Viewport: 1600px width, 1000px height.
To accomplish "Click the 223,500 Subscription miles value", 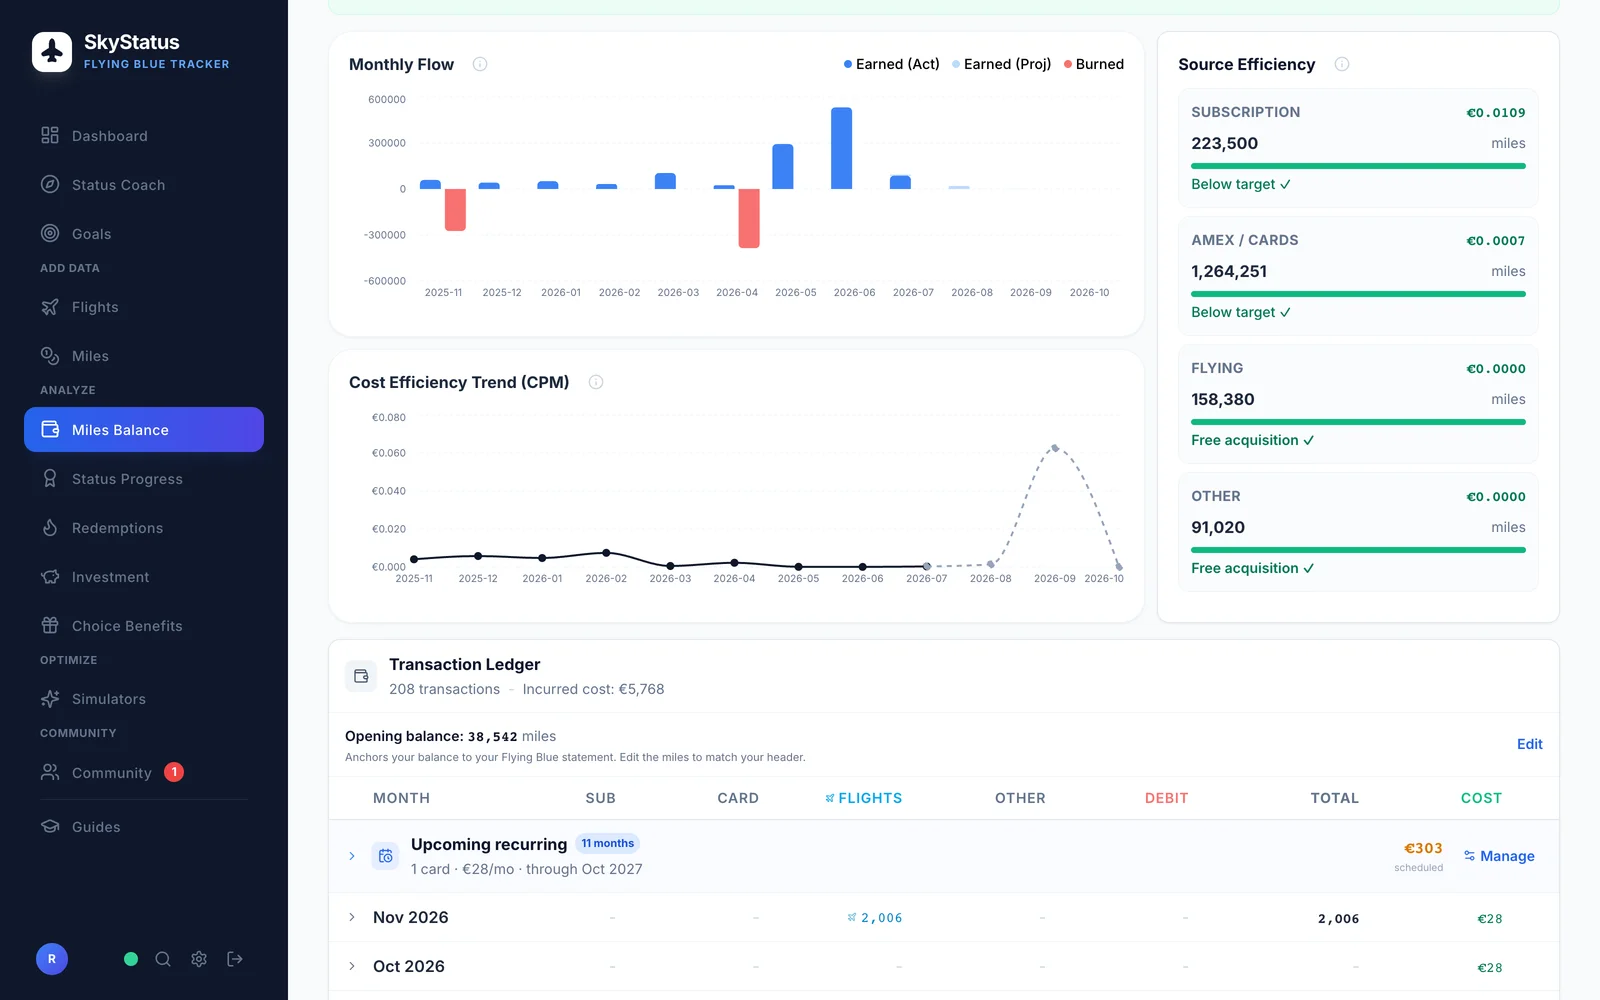I will 1225,143.
